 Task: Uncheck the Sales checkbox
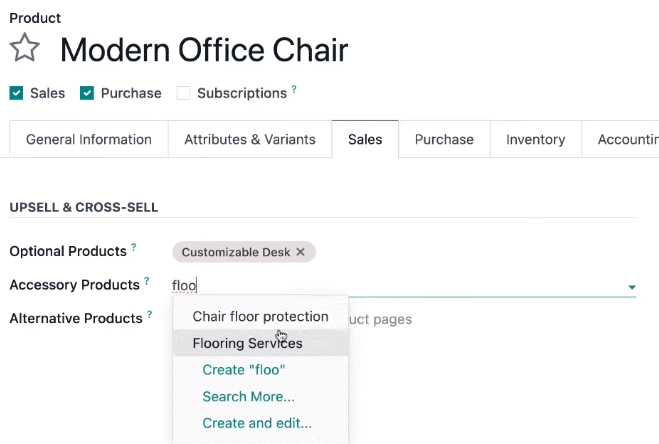point(16,93)
